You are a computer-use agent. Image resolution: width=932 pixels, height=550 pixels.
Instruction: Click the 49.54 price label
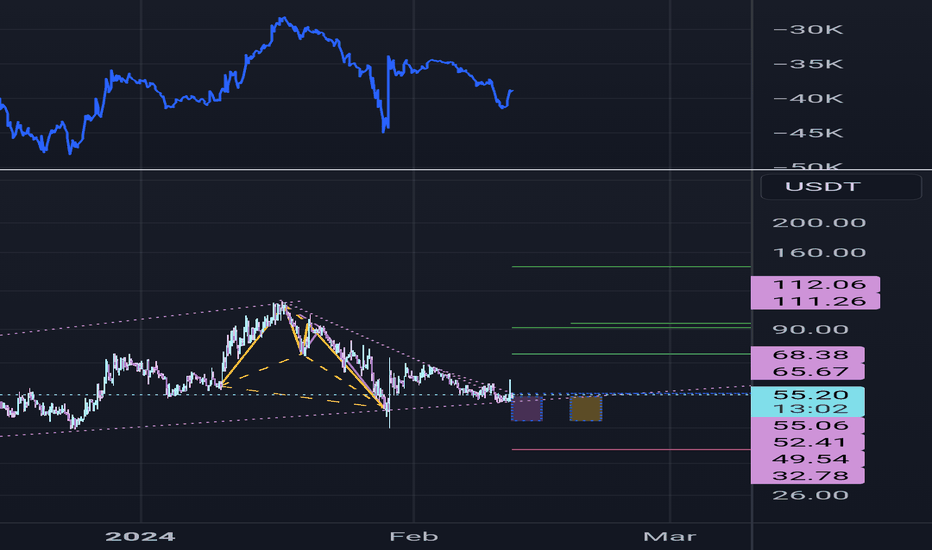[808, 458]
